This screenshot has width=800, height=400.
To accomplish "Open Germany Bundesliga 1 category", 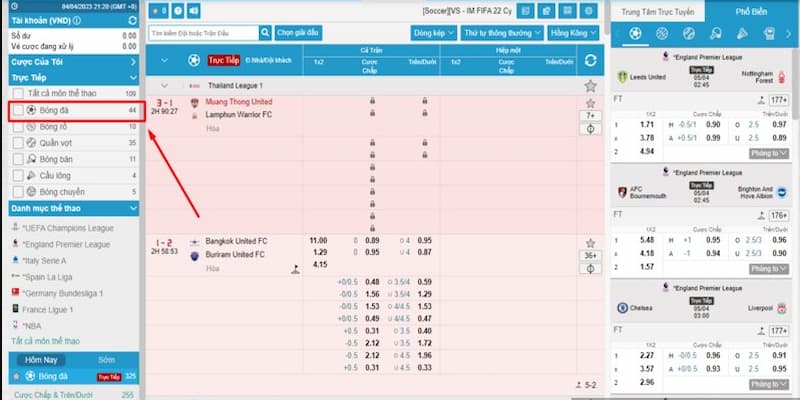I will [63, 293].
